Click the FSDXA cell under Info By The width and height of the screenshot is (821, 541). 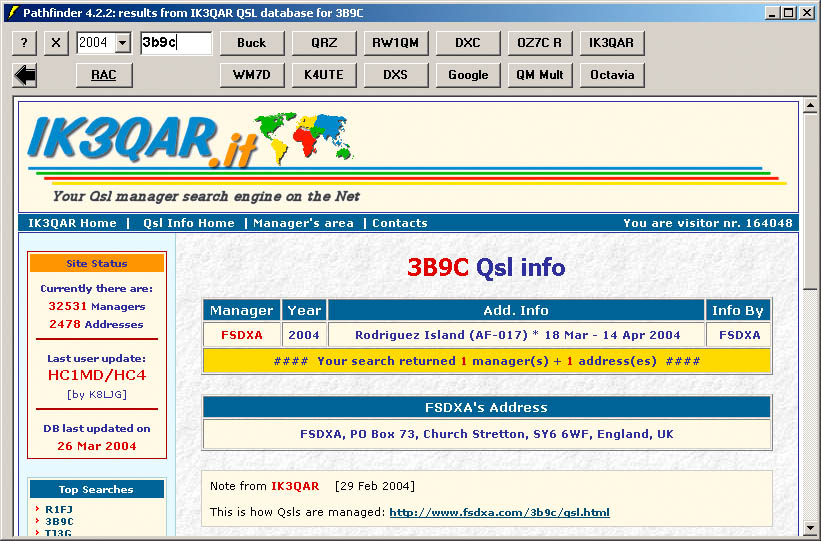pyautogui.click(x=739, y=335)
